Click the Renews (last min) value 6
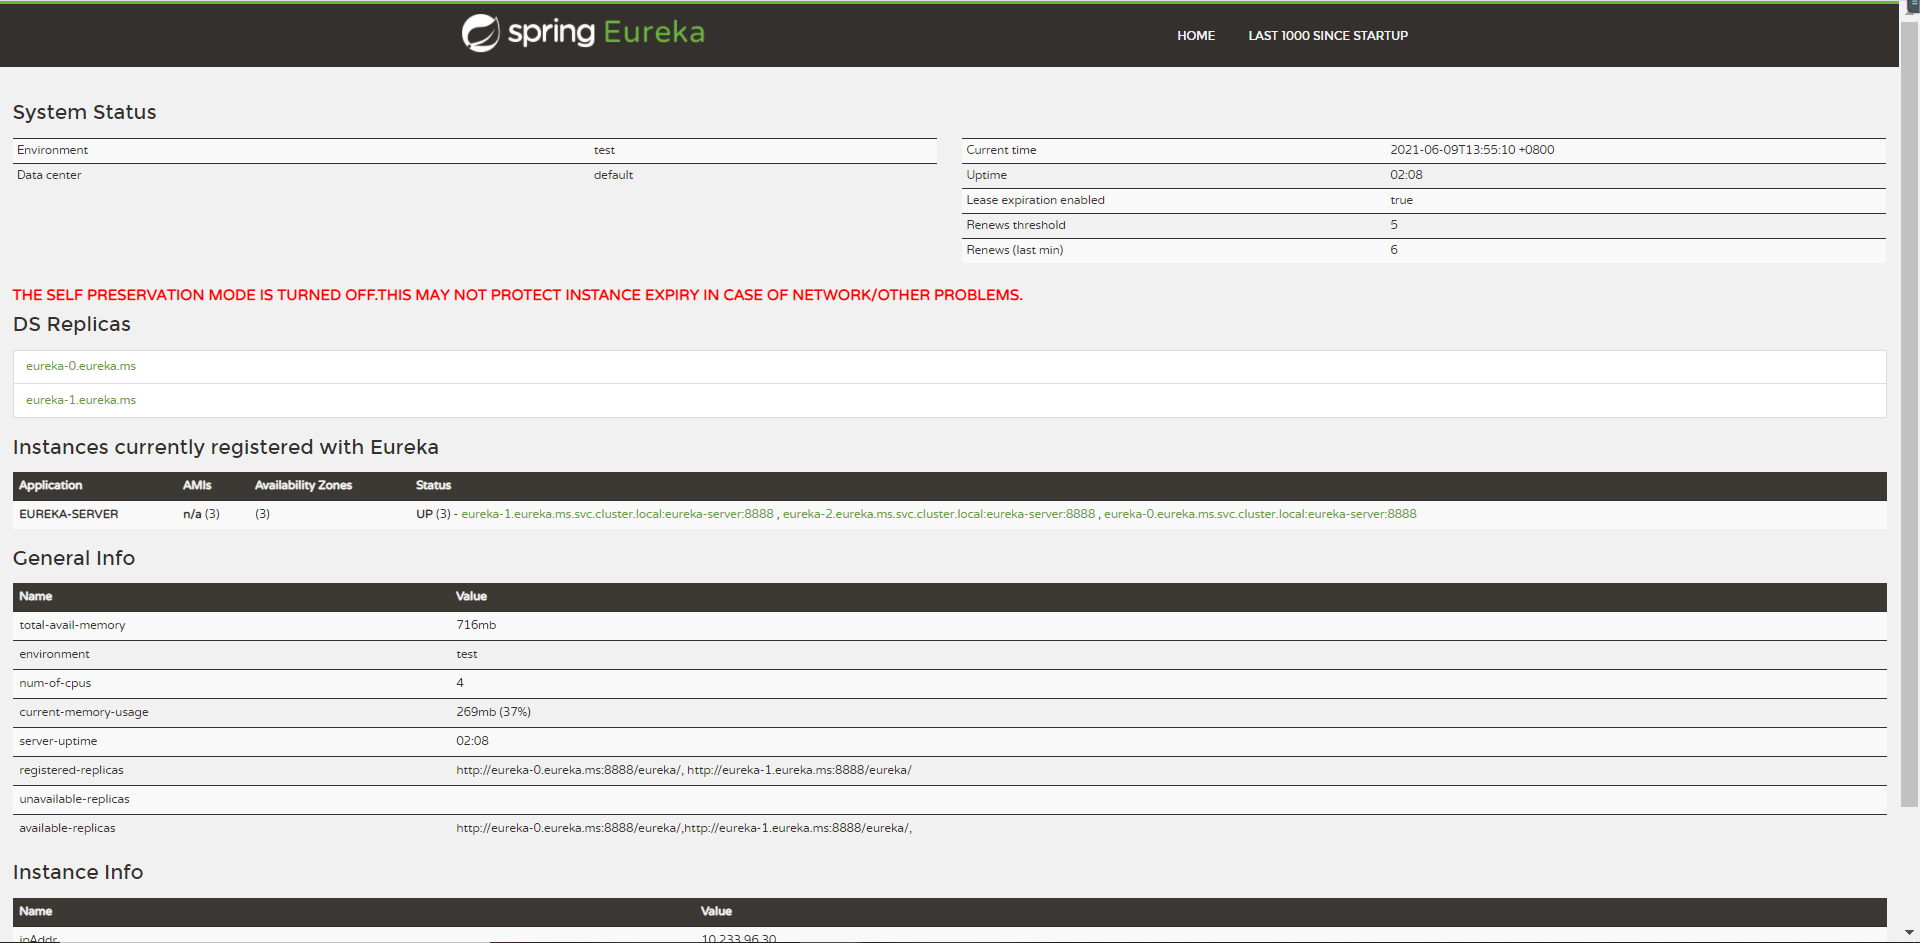 click(1394, 250)
